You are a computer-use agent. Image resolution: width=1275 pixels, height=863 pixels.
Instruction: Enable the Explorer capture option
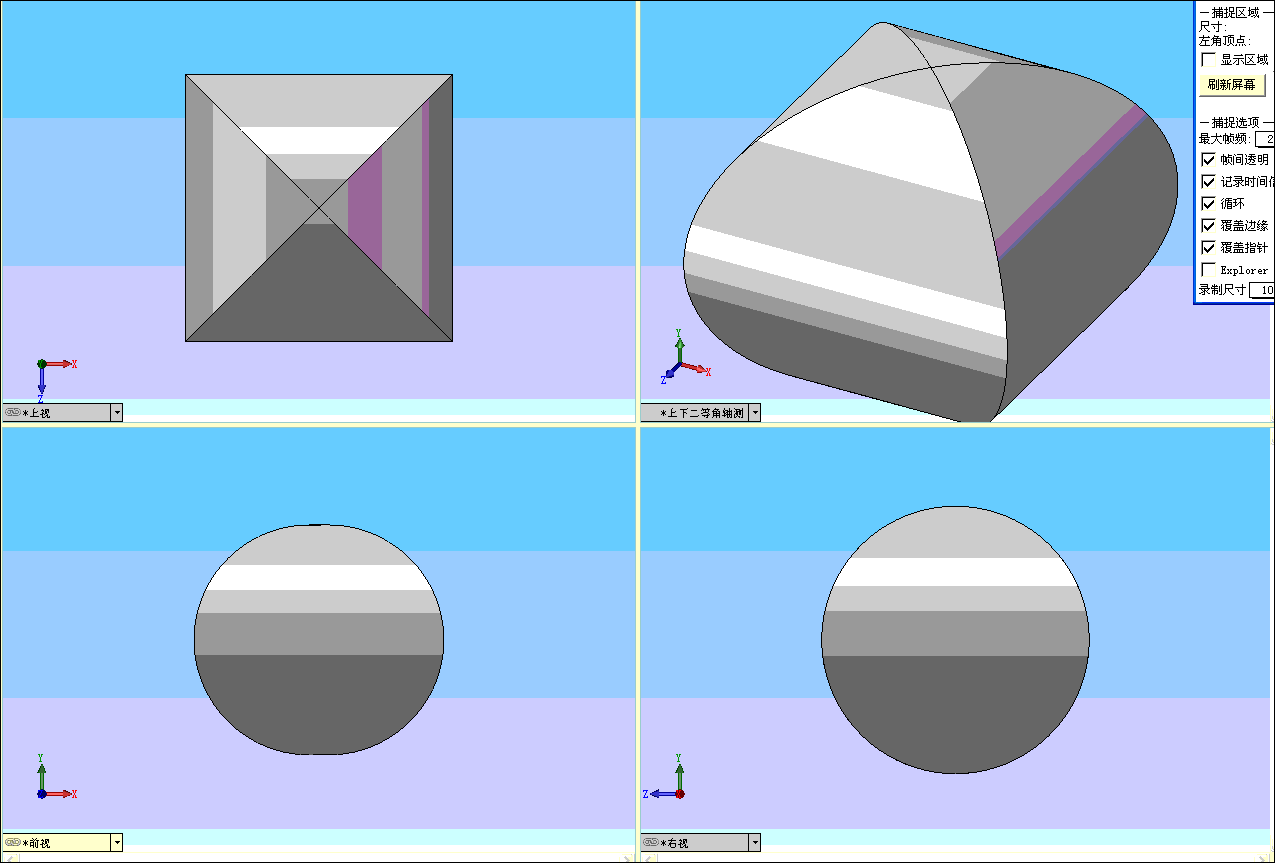(1208, 269)
